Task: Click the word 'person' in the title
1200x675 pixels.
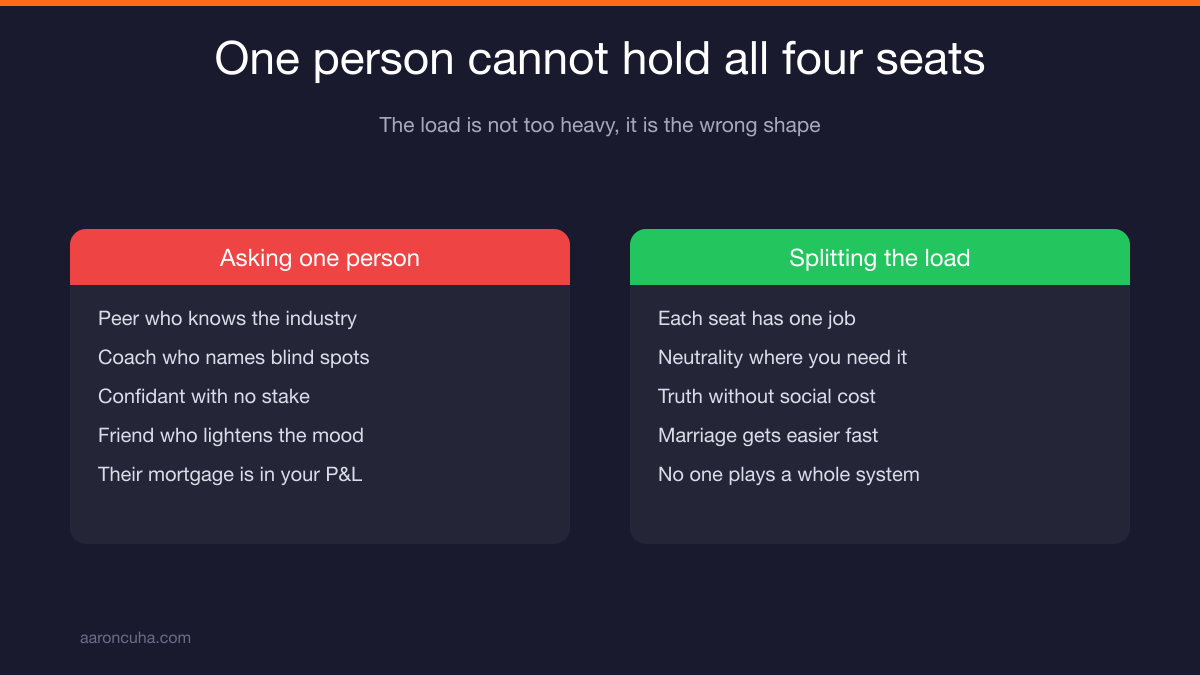Action: tap(384, 60)
